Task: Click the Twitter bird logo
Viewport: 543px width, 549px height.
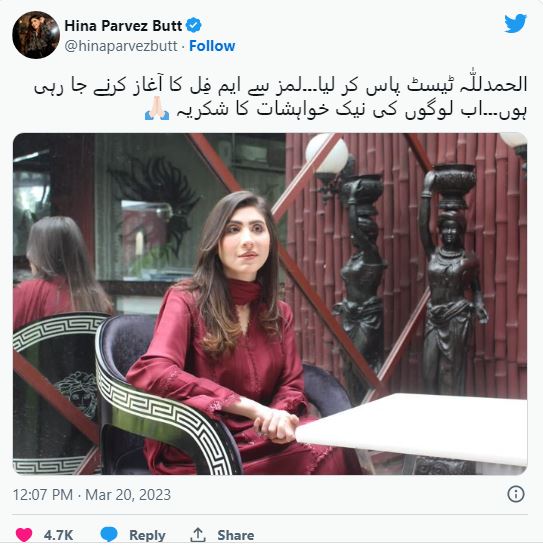Action: pyautogui.click(x=515, y=23)
